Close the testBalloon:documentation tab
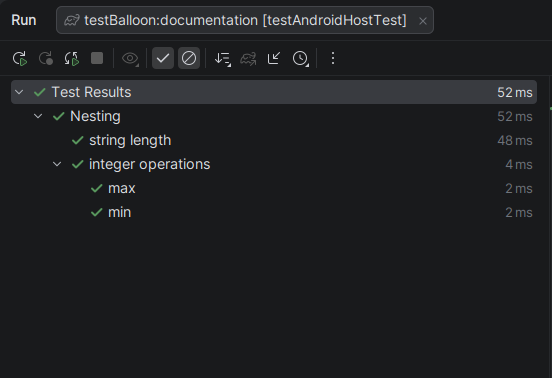The width and height of the screenshot is (552, 378). [423, 21]
